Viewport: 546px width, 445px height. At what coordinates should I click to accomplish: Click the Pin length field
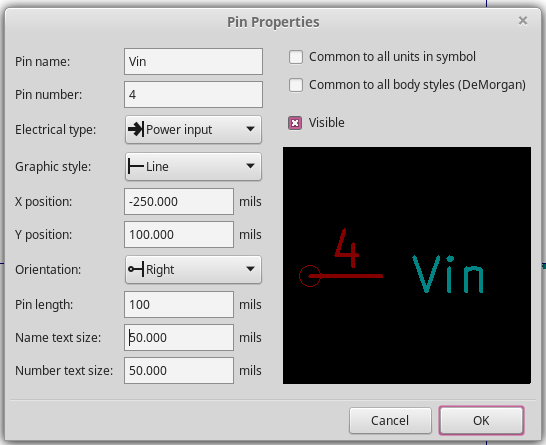[x=179, y=304]
